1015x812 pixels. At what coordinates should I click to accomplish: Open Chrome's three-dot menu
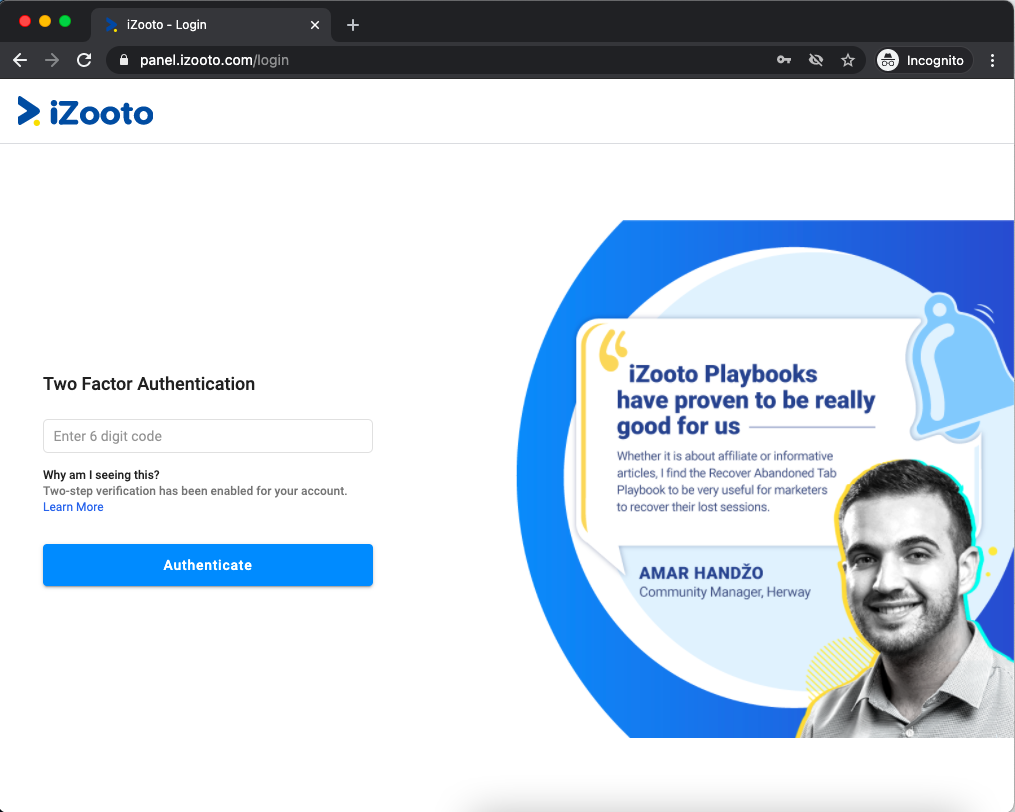(x=992, y=60)
